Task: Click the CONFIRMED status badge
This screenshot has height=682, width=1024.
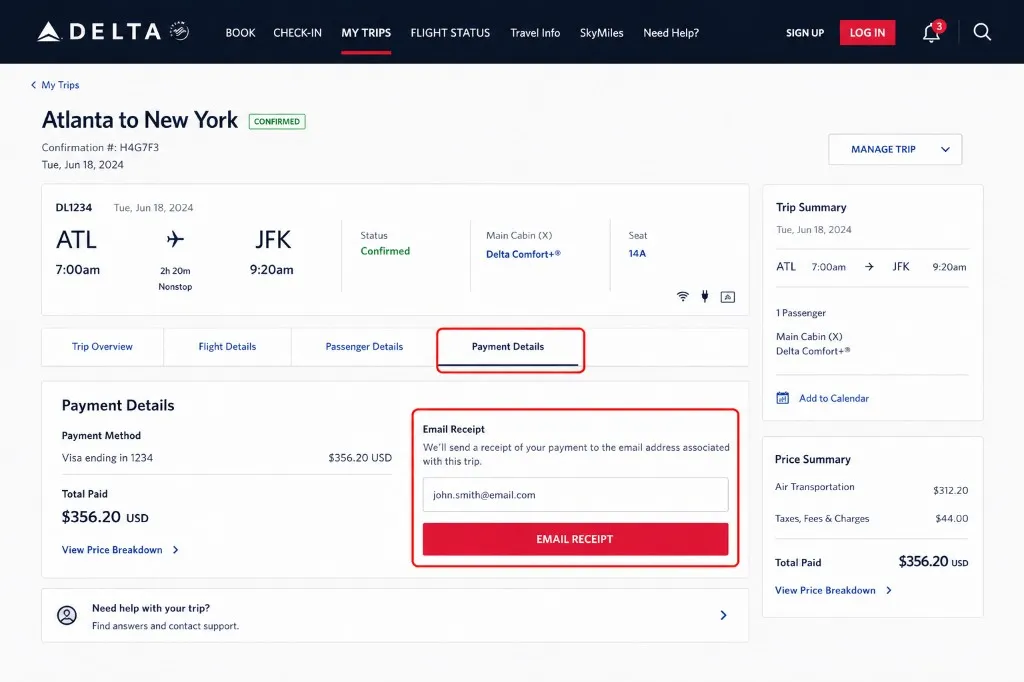Action: pos(277,122)
